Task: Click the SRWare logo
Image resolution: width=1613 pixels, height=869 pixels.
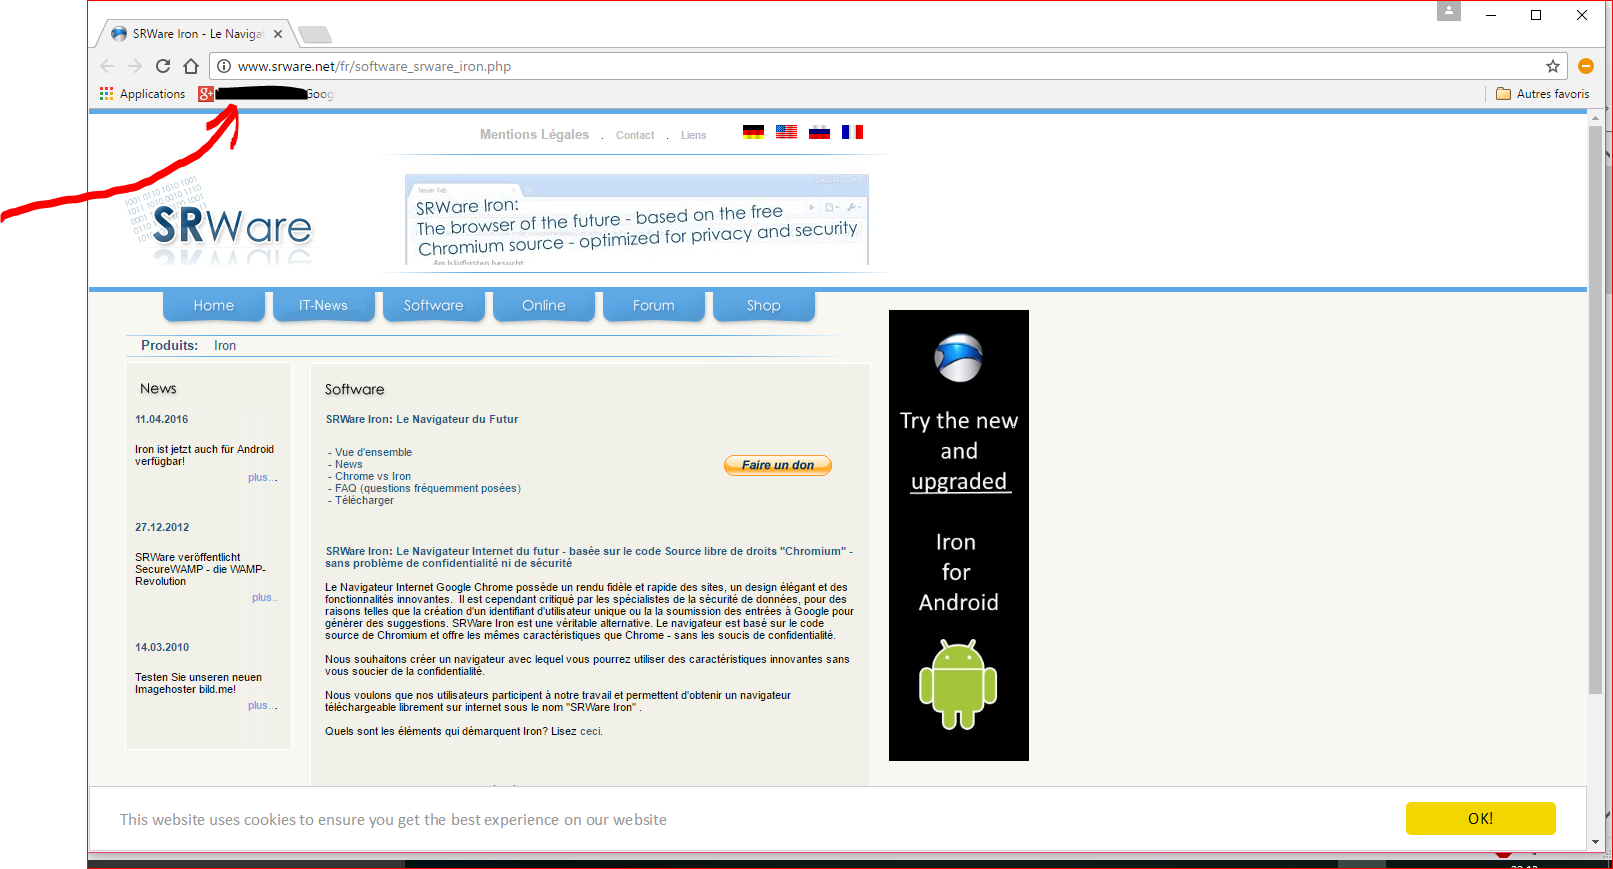Action: coord(219,222)
